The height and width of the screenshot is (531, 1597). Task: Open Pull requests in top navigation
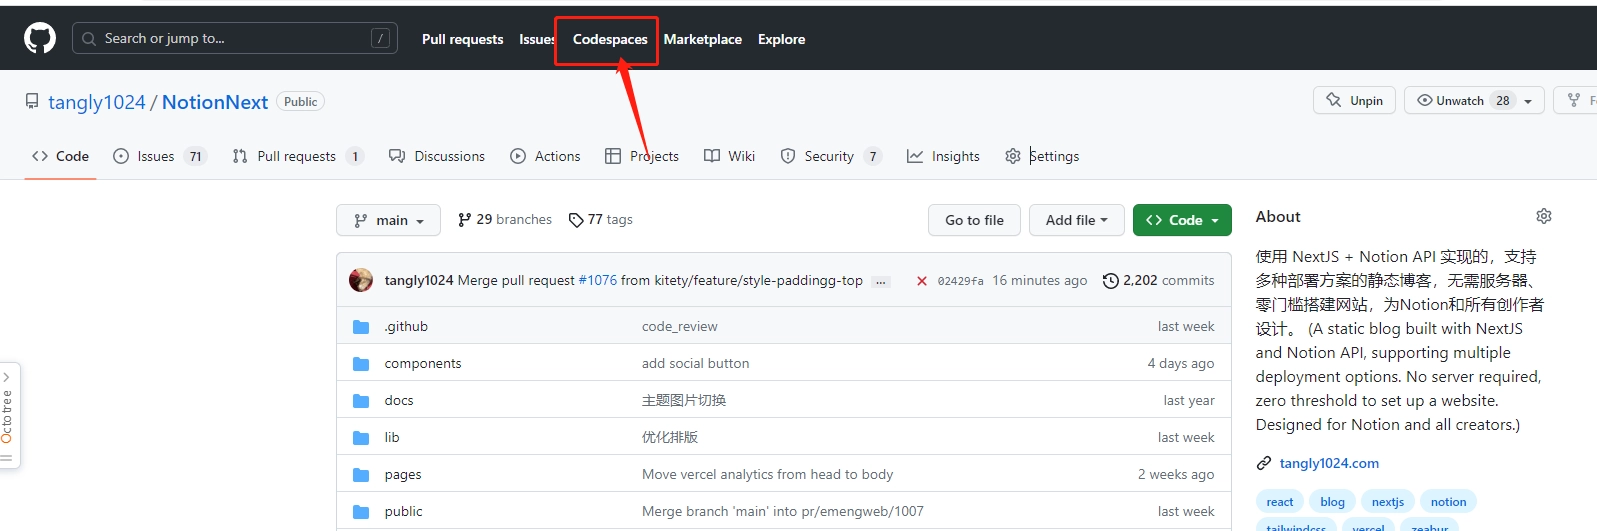[462, 39]
